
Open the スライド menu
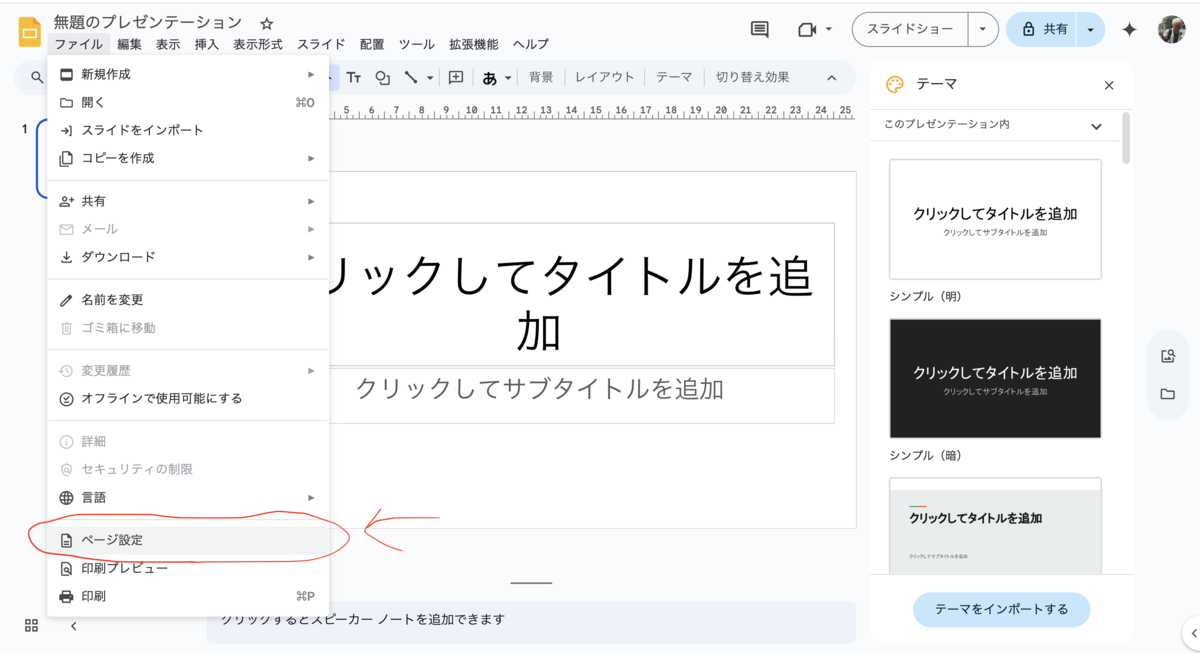pyautogui.click(x=321, y=45)
